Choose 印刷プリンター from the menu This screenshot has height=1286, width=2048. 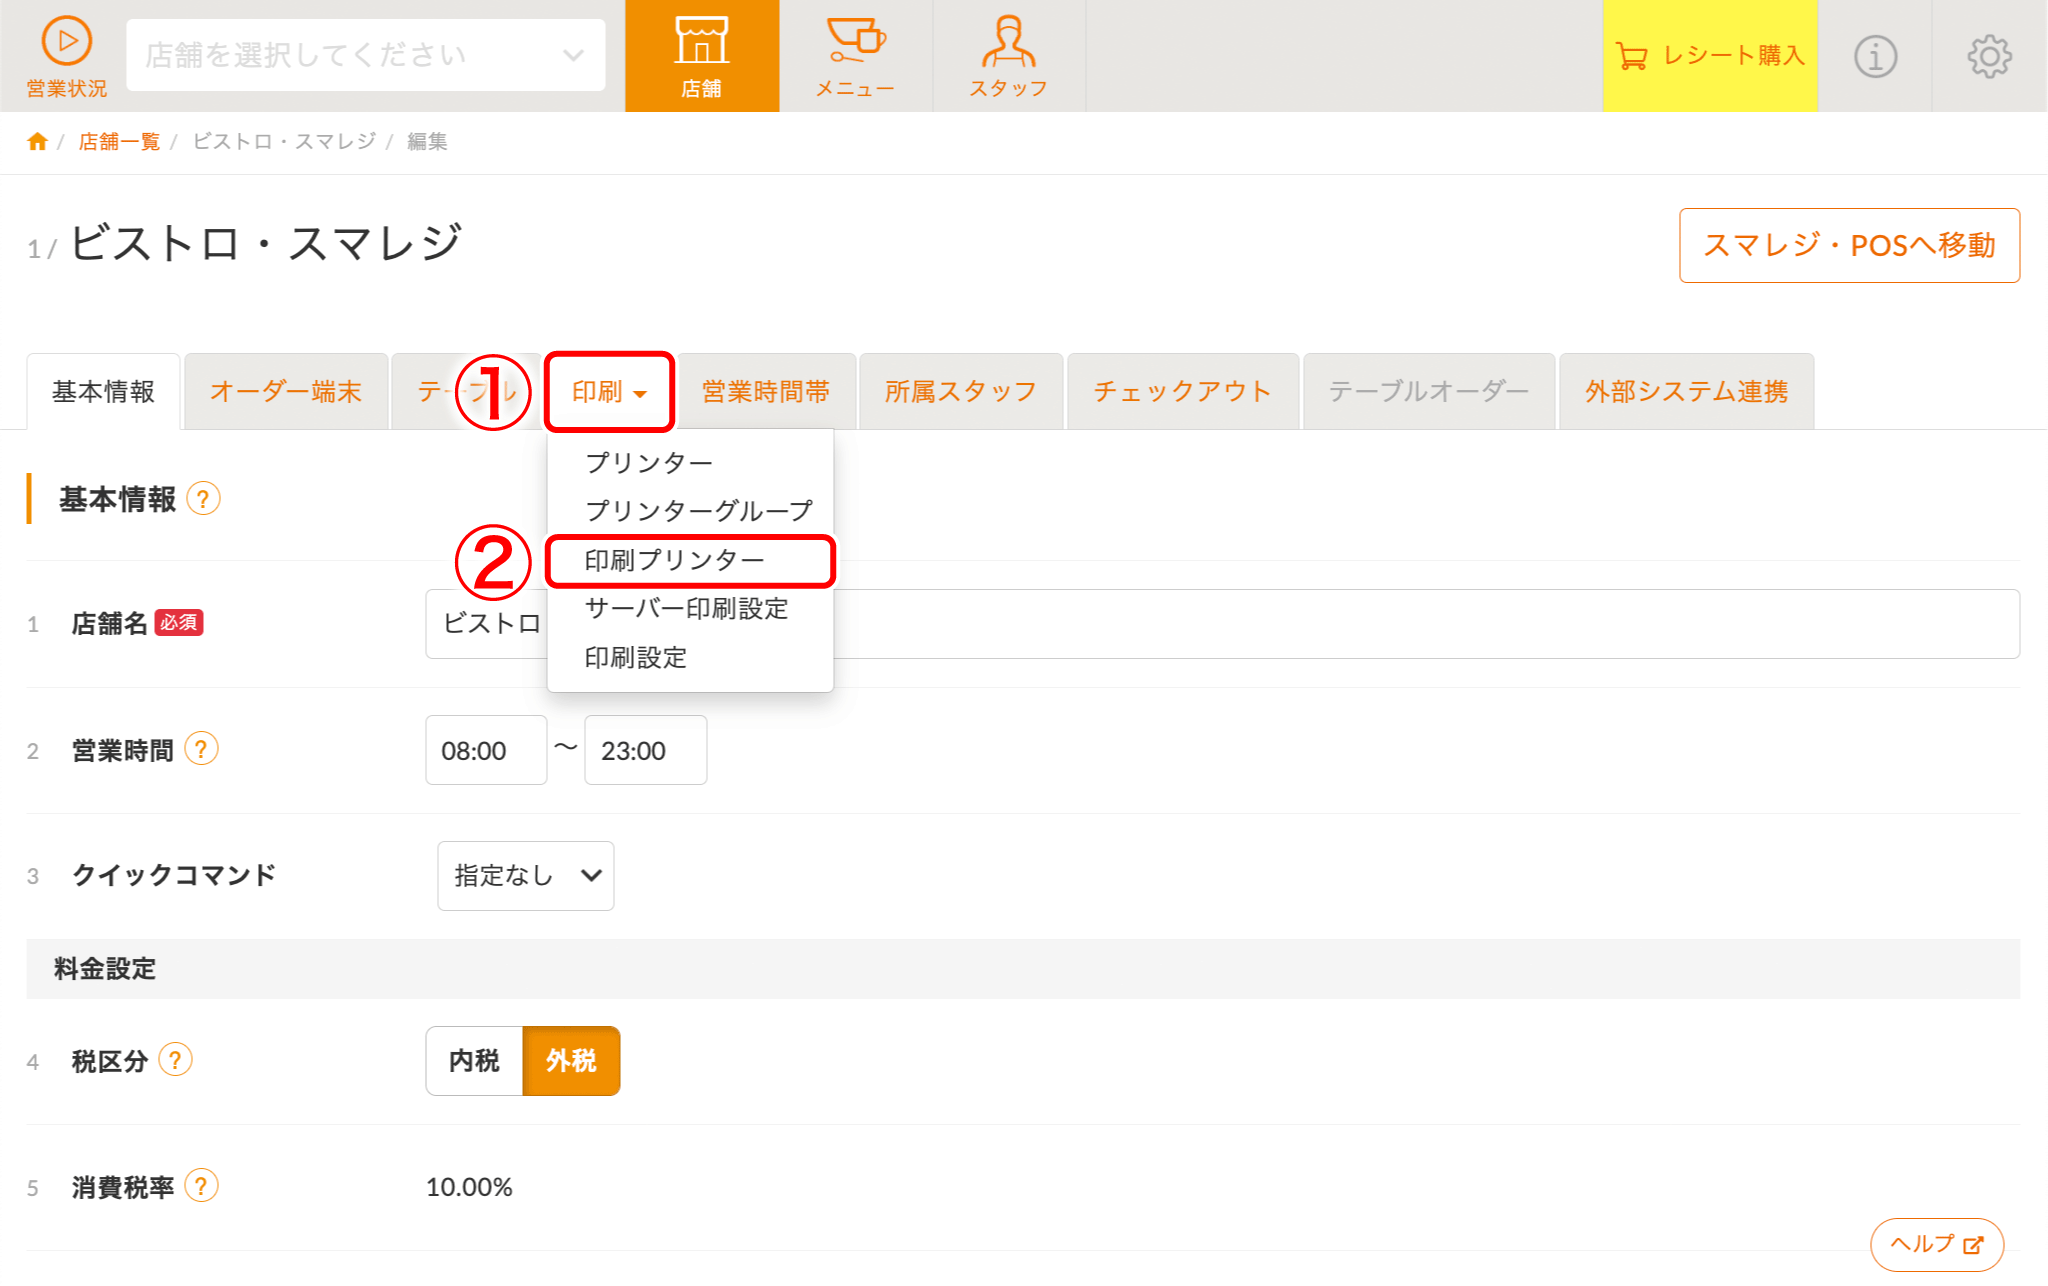click(690, 560)
